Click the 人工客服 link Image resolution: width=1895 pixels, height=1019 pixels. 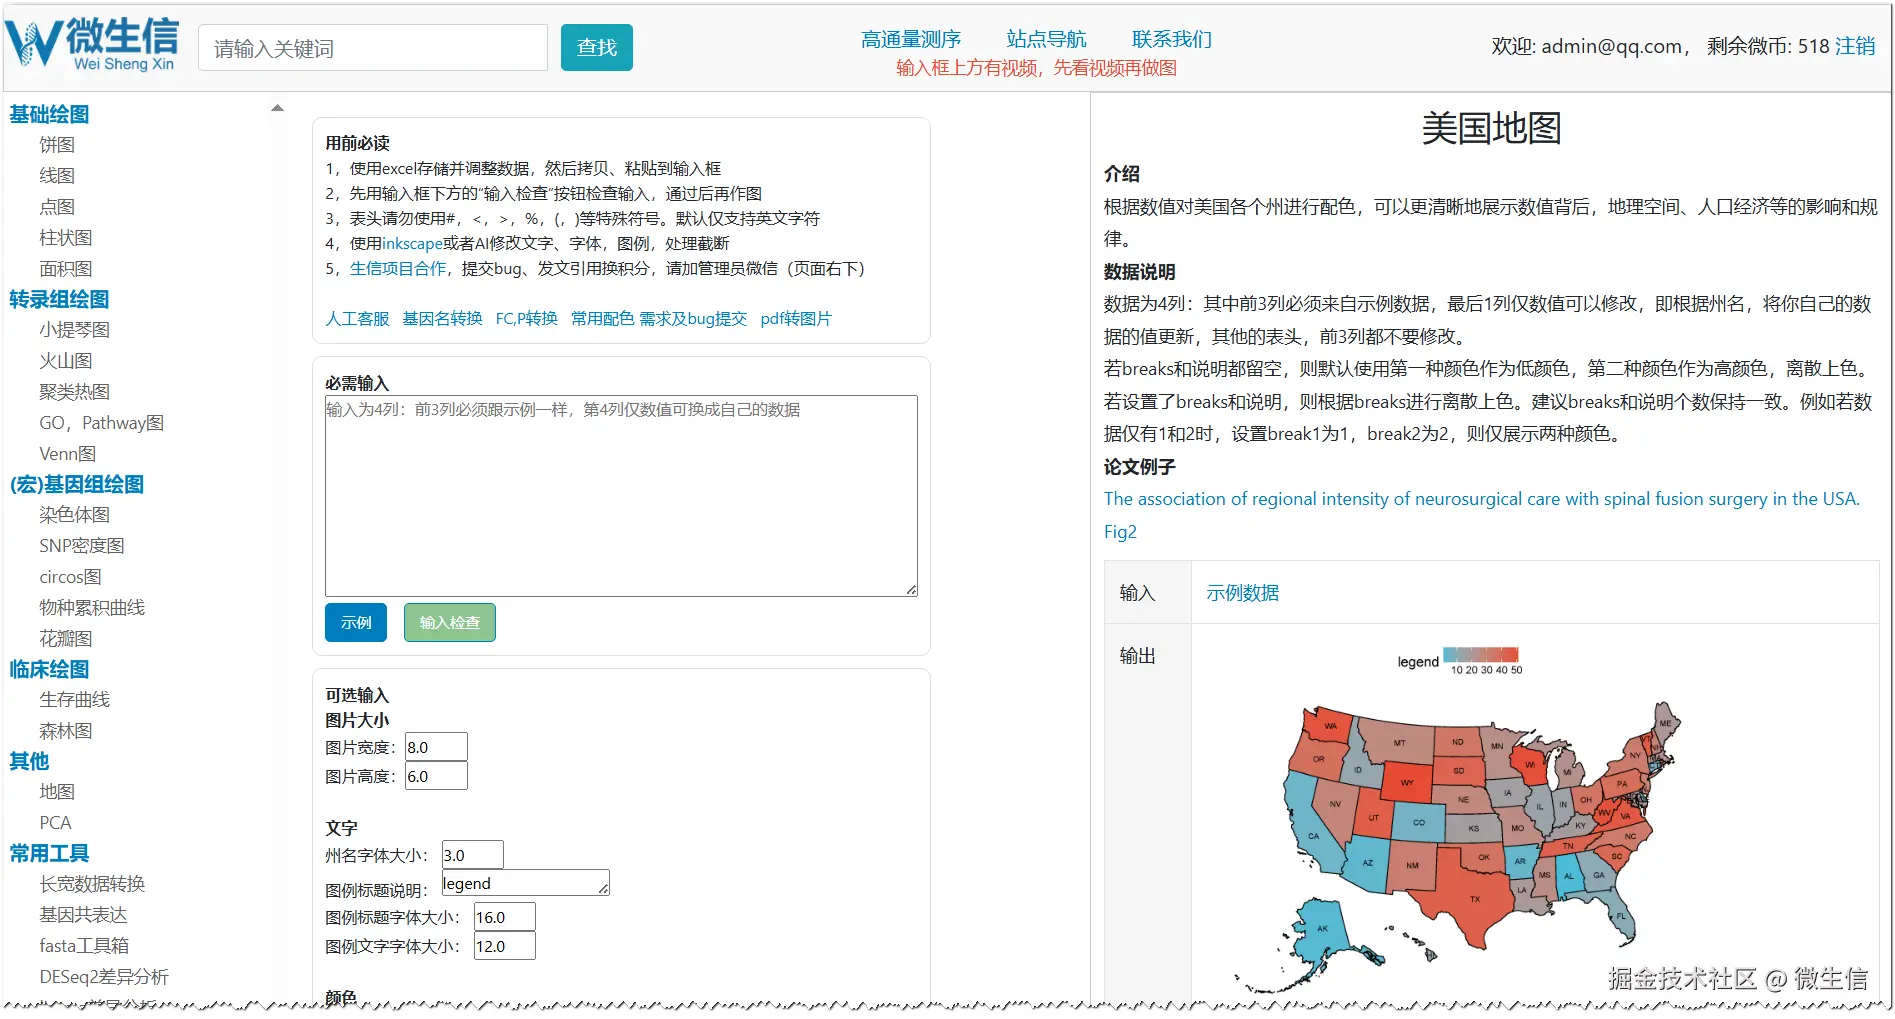coord(357,319)
